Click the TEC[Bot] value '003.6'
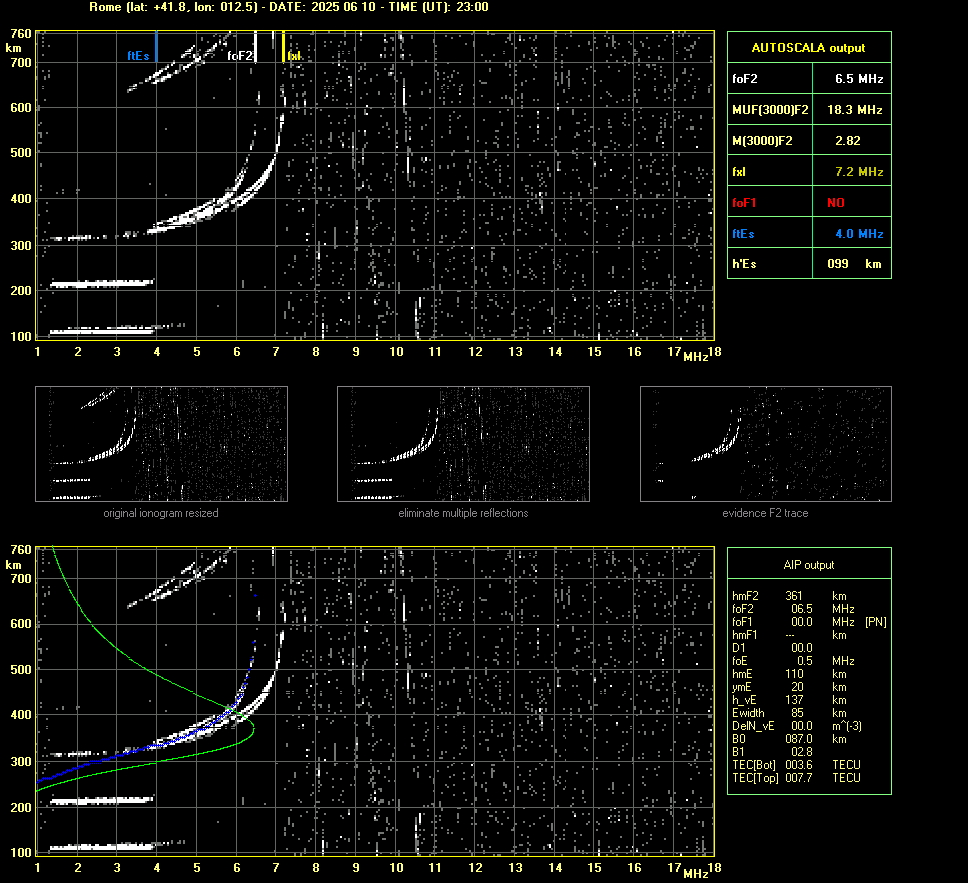The image size is (968, 883). [798, 764]
